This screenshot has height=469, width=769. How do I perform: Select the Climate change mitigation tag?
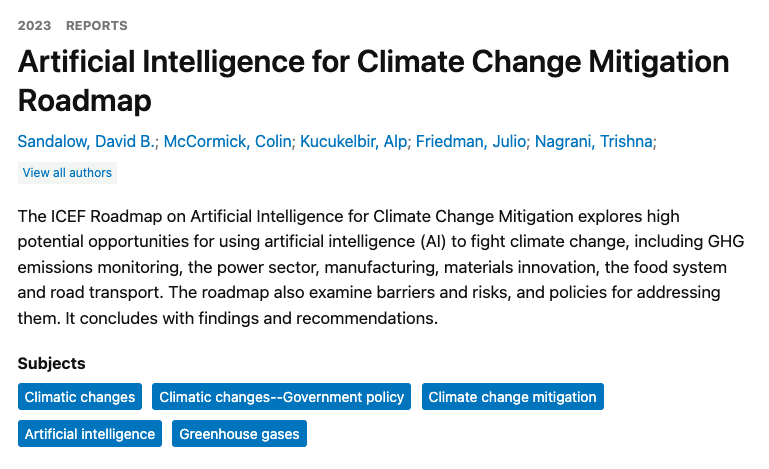pos(512,397)
